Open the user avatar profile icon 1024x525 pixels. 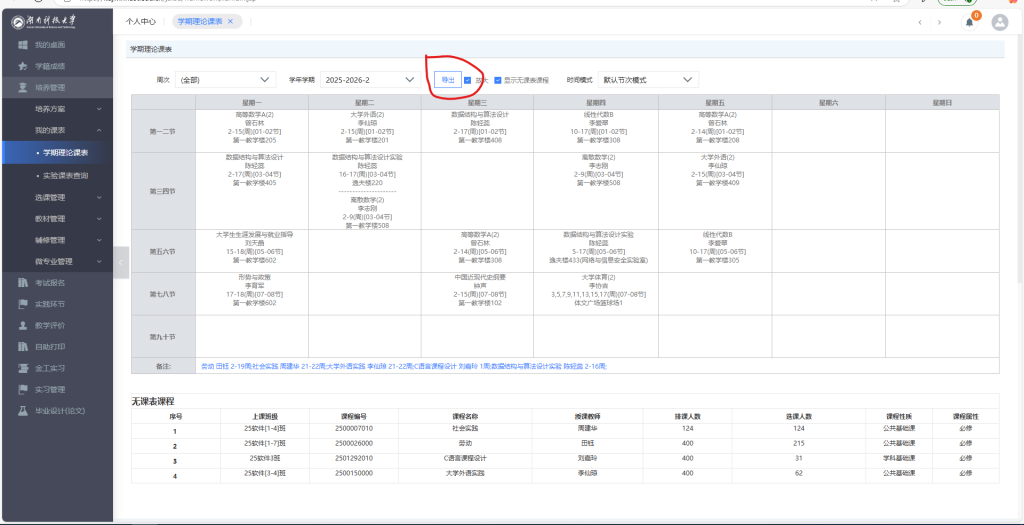998,22
